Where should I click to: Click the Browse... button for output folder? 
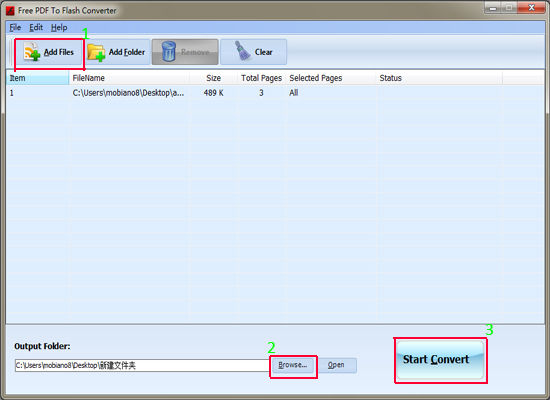(293, 365)
